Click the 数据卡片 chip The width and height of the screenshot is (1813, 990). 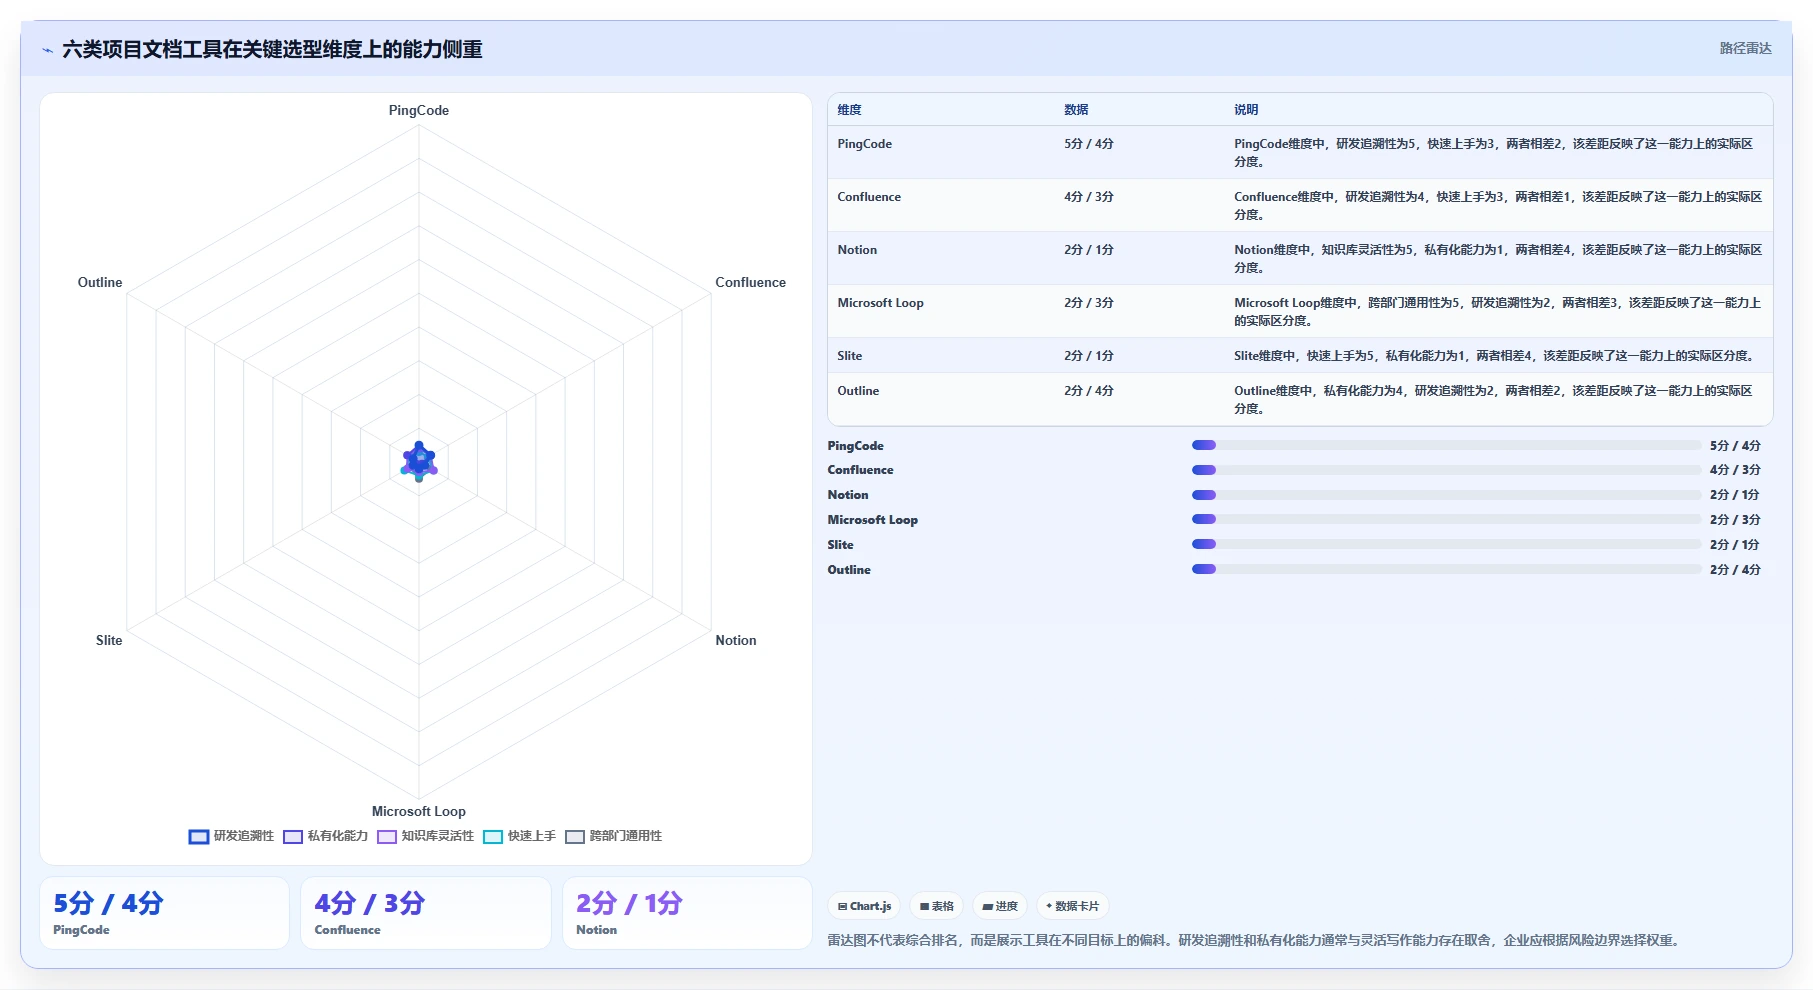(1072, 906)
